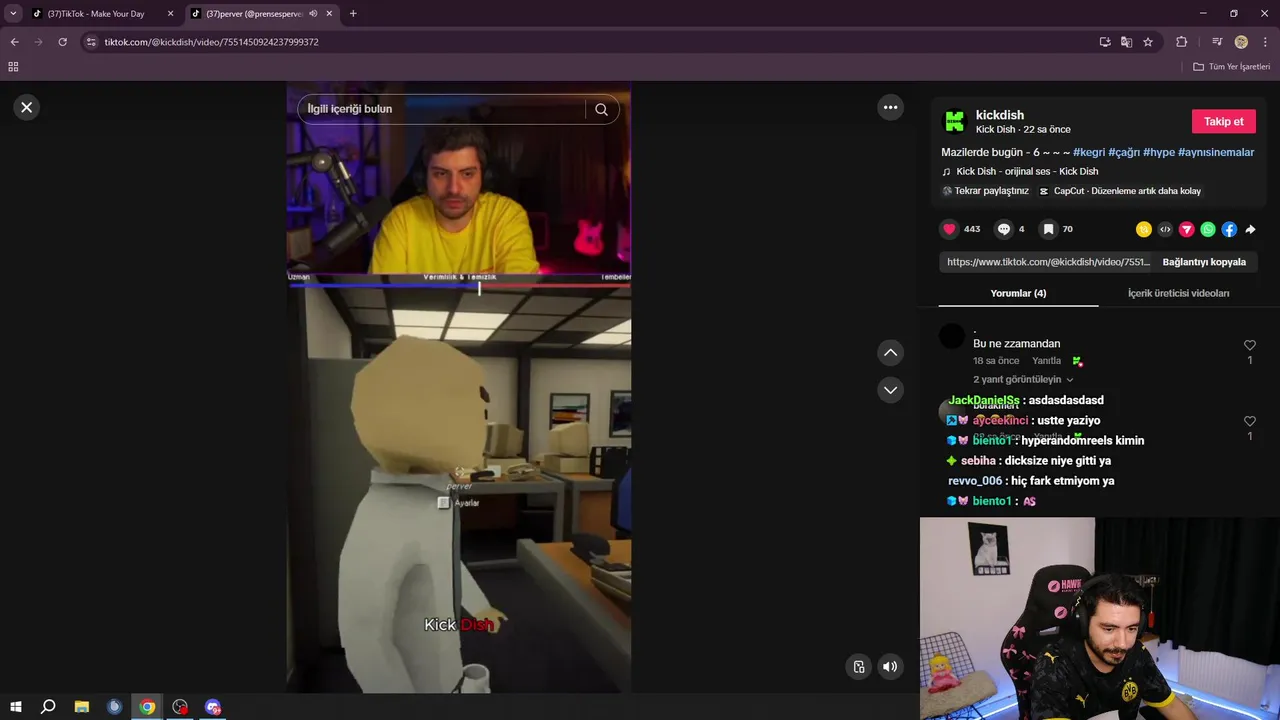Like the video with the heart icon

click(x=949, y=229)
